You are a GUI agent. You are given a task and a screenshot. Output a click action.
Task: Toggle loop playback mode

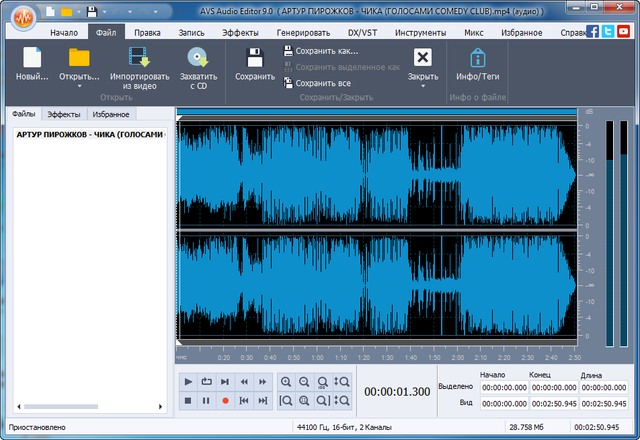pyautogui.click(x=207, y=382)
